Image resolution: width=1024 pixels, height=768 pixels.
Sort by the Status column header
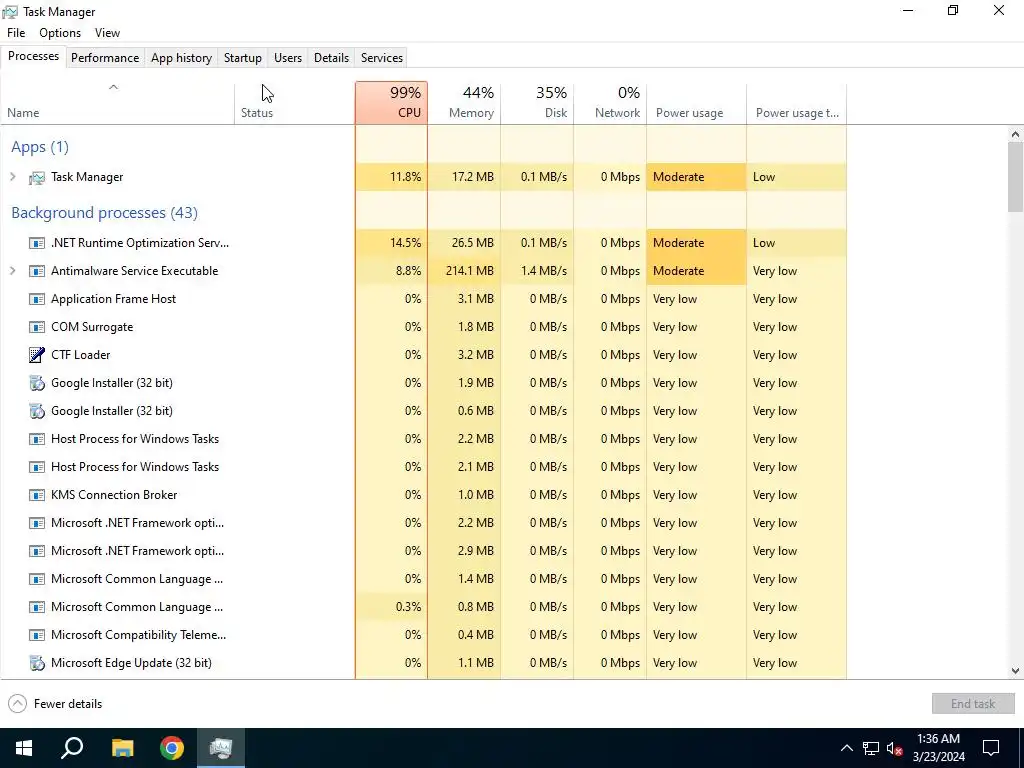(x=295, y=103)
